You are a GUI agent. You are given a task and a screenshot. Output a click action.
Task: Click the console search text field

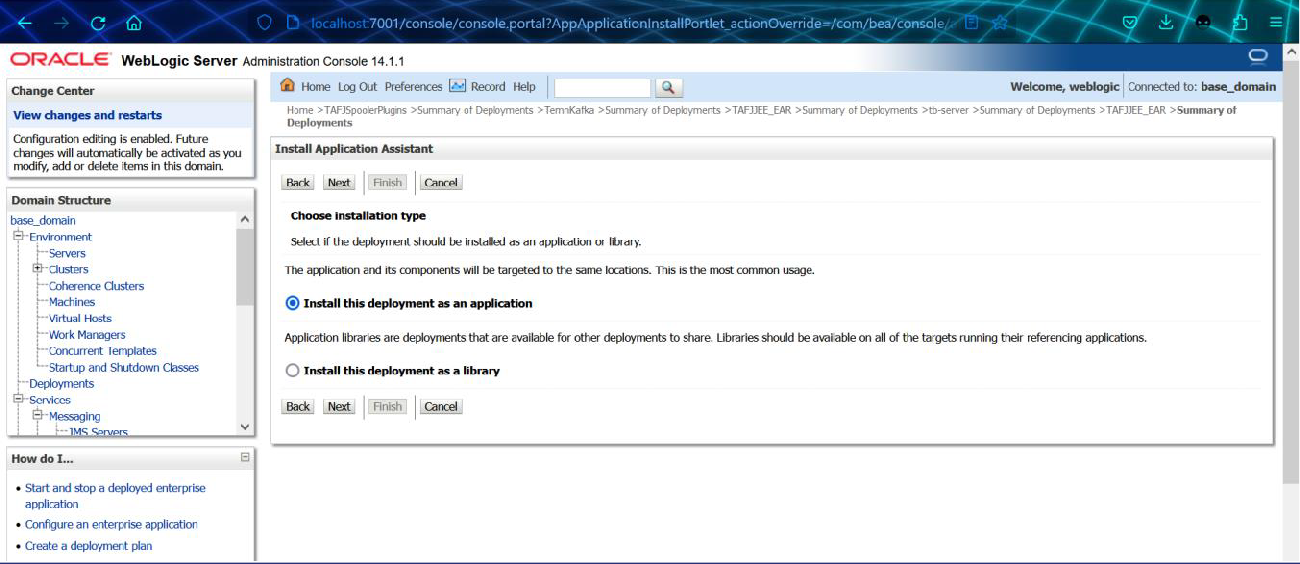coord(602,88)
